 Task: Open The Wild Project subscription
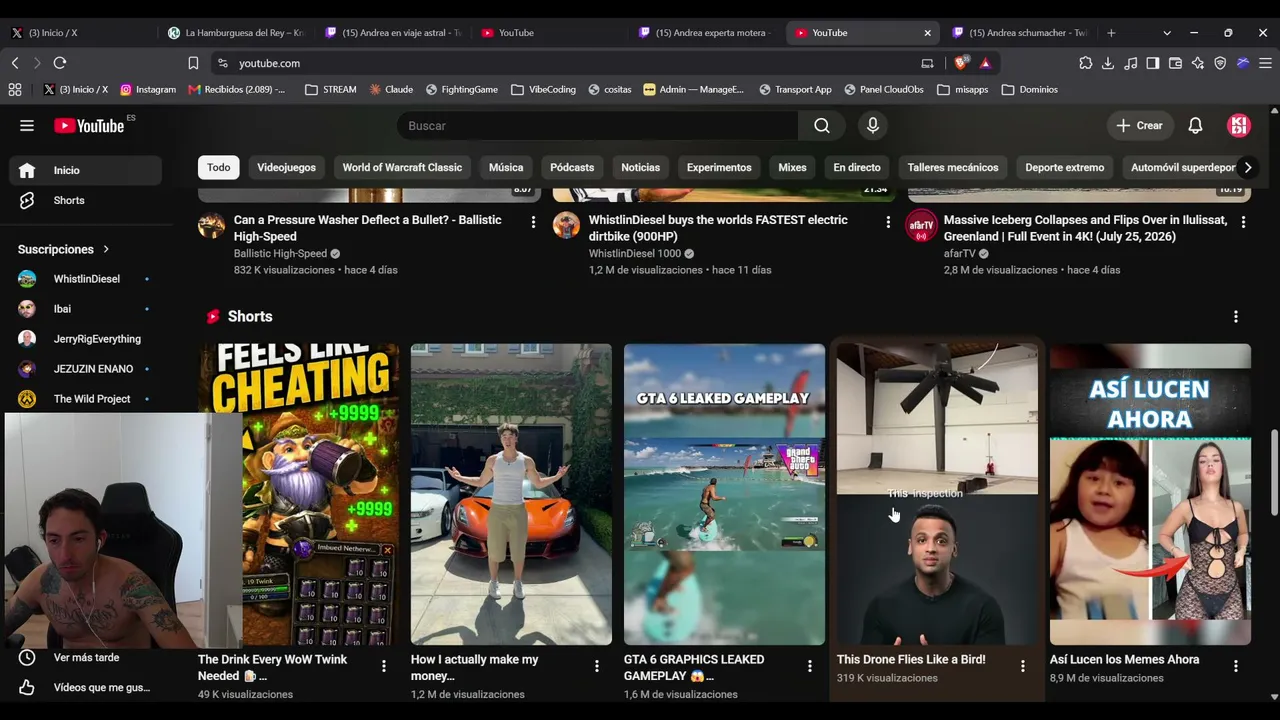coord(85,399)
